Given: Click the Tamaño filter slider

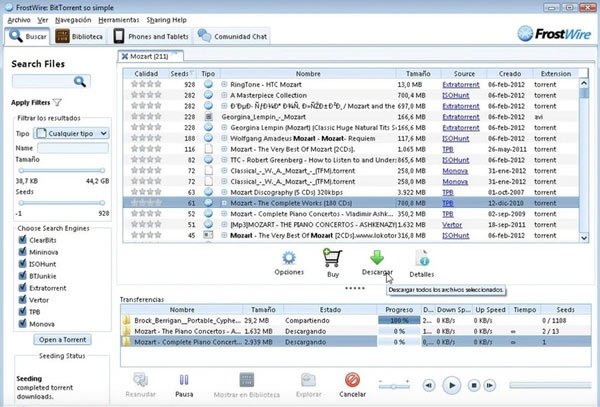Looking at the screenshot, I should tap(62, 170).
